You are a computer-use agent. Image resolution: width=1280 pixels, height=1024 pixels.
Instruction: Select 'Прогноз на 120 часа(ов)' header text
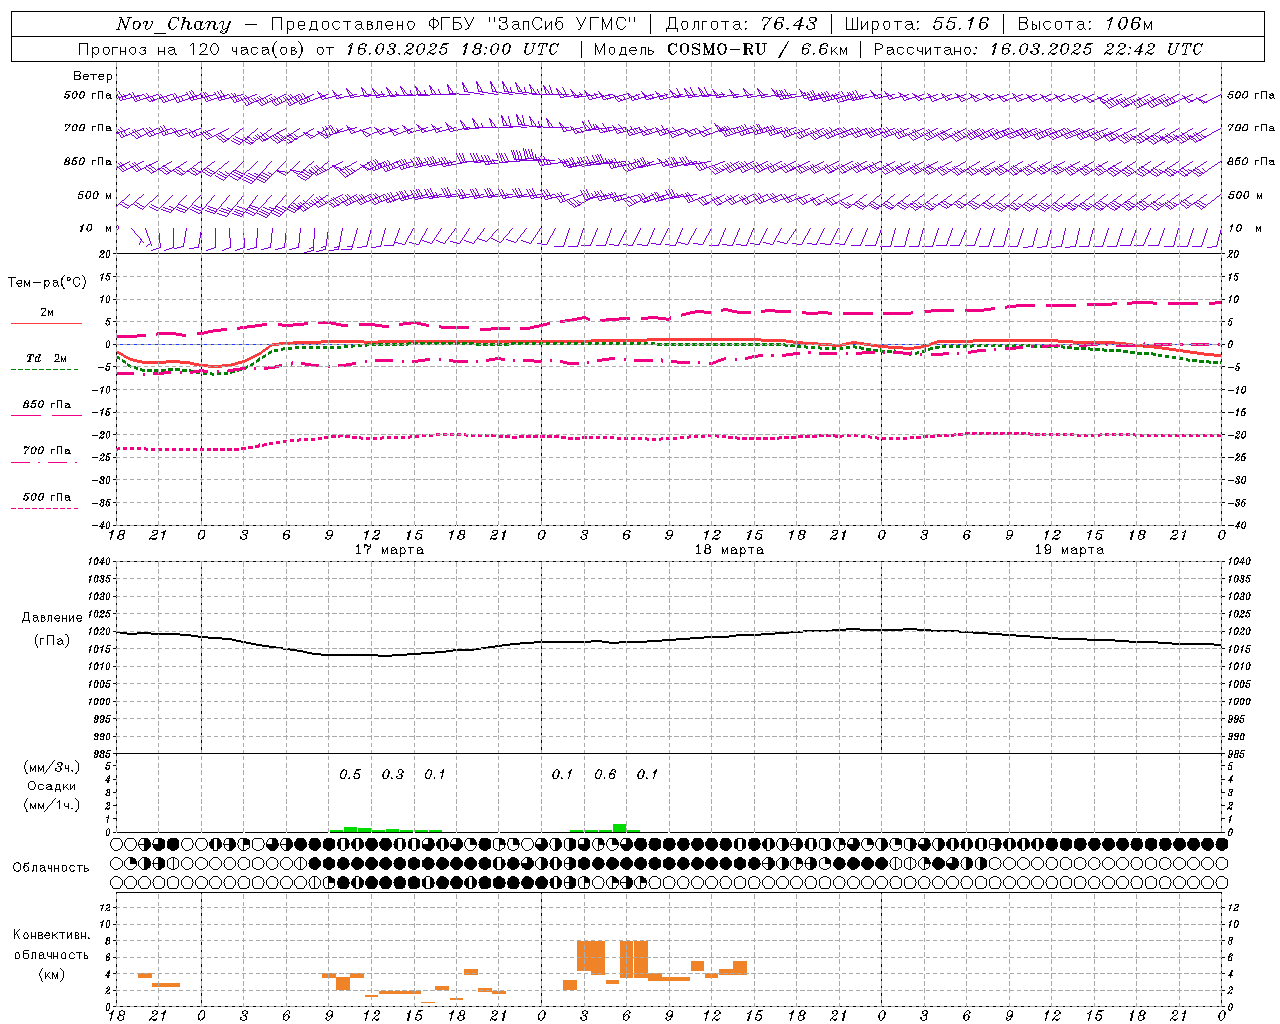tap(192, 49)
